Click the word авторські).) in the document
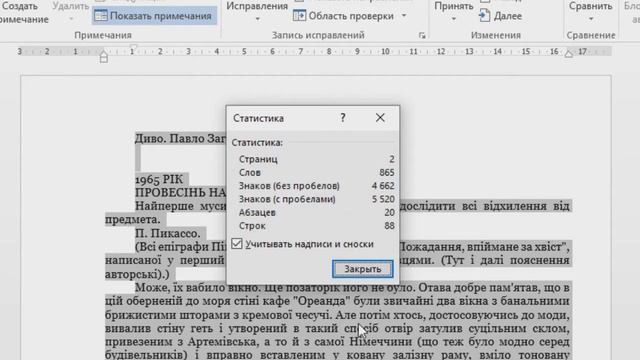Viewport: 640px width, 360px height. pos(137,274)
